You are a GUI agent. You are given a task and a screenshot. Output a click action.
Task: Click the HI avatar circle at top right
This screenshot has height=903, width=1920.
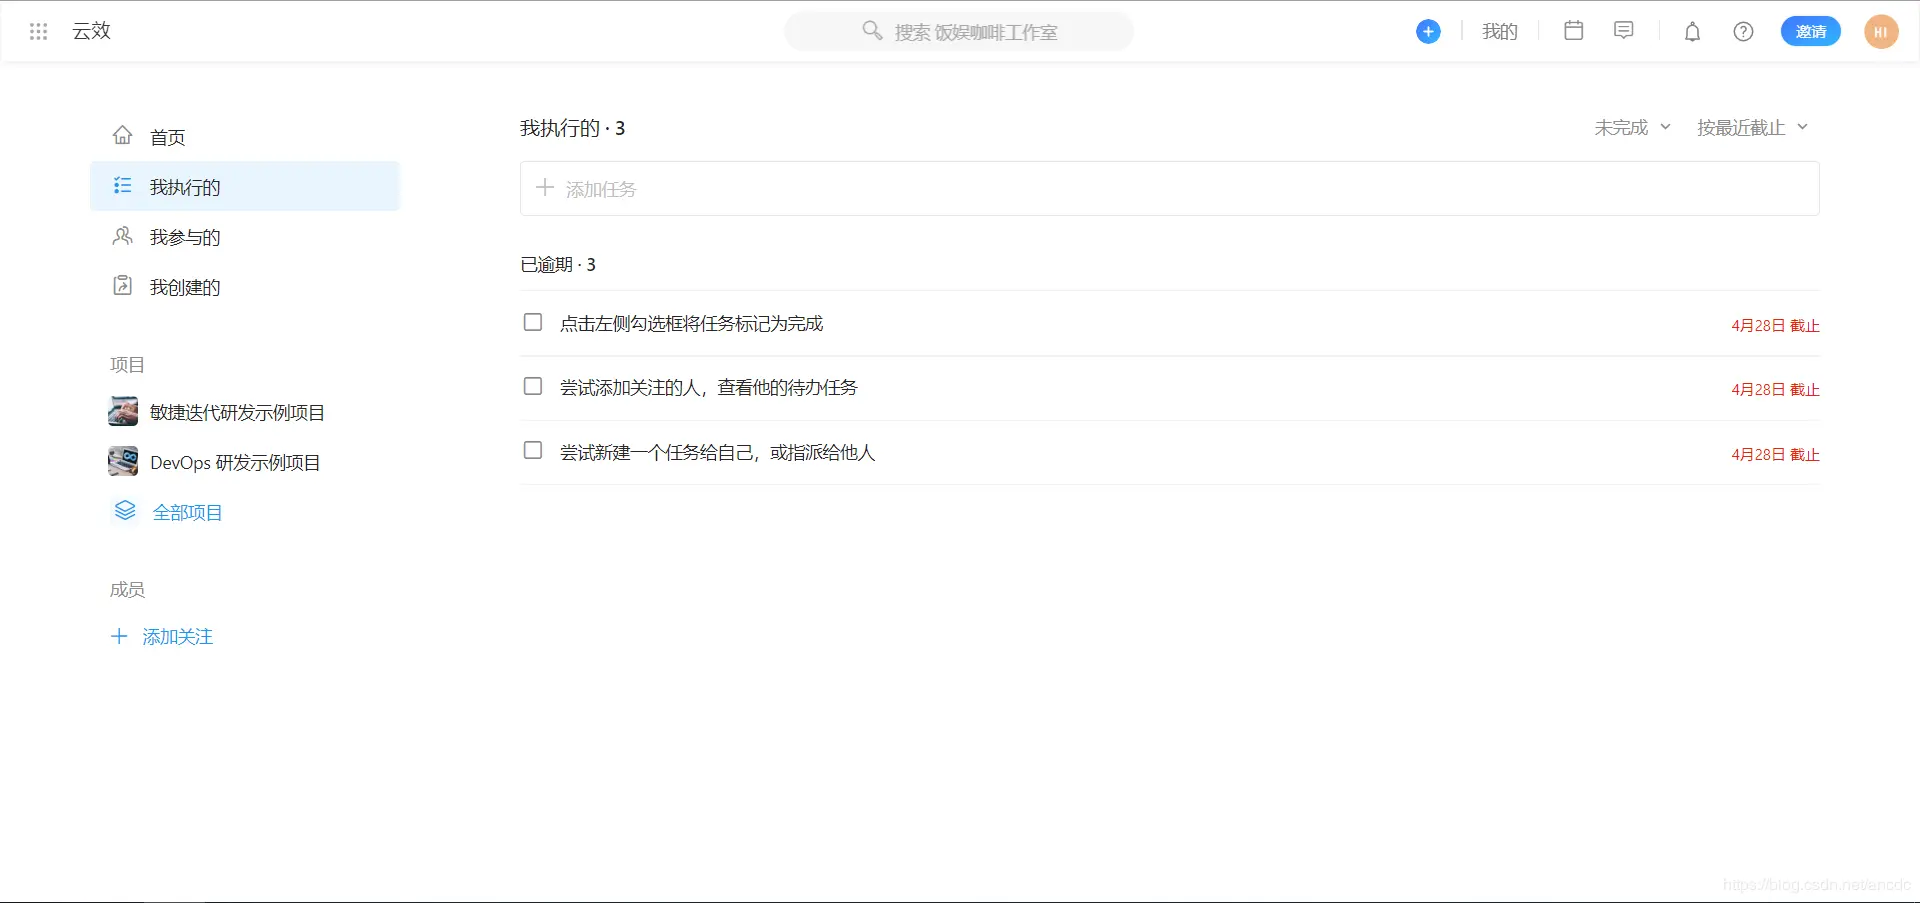pyautogui.click(x=1881, y=31)
